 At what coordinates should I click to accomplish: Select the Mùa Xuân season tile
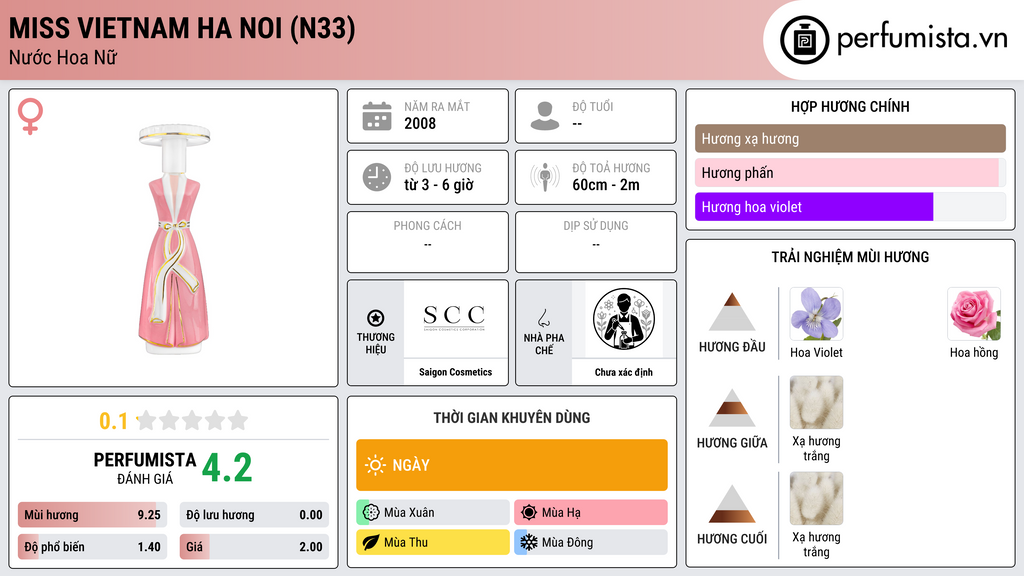click(x=433, y=512)
